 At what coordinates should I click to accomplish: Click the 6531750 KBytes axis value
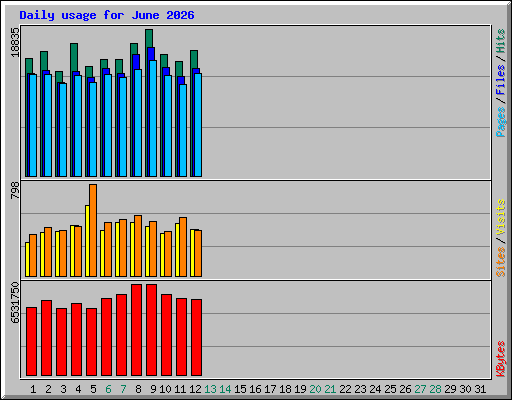15,303
